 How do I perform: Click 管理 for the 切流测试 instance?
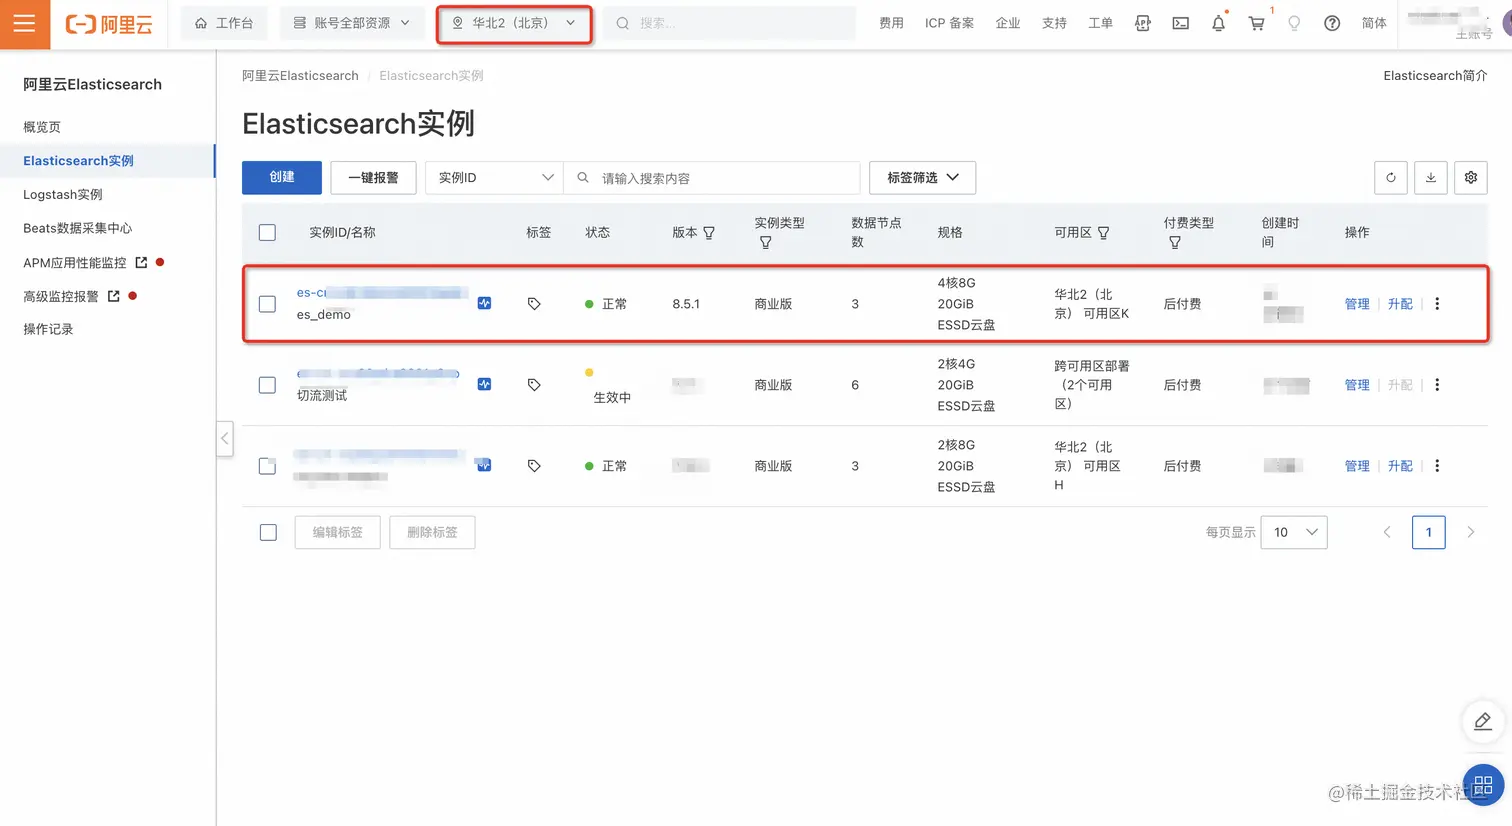(1357, 385)
